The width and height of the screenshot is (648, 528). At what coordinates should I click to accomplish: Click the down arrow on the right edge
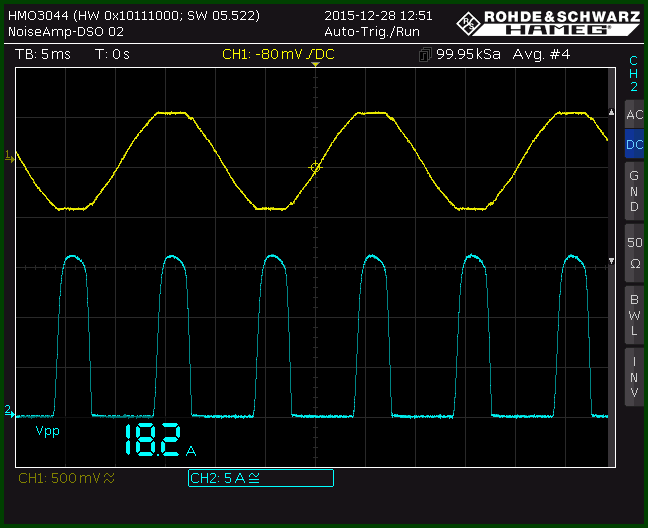612,261
